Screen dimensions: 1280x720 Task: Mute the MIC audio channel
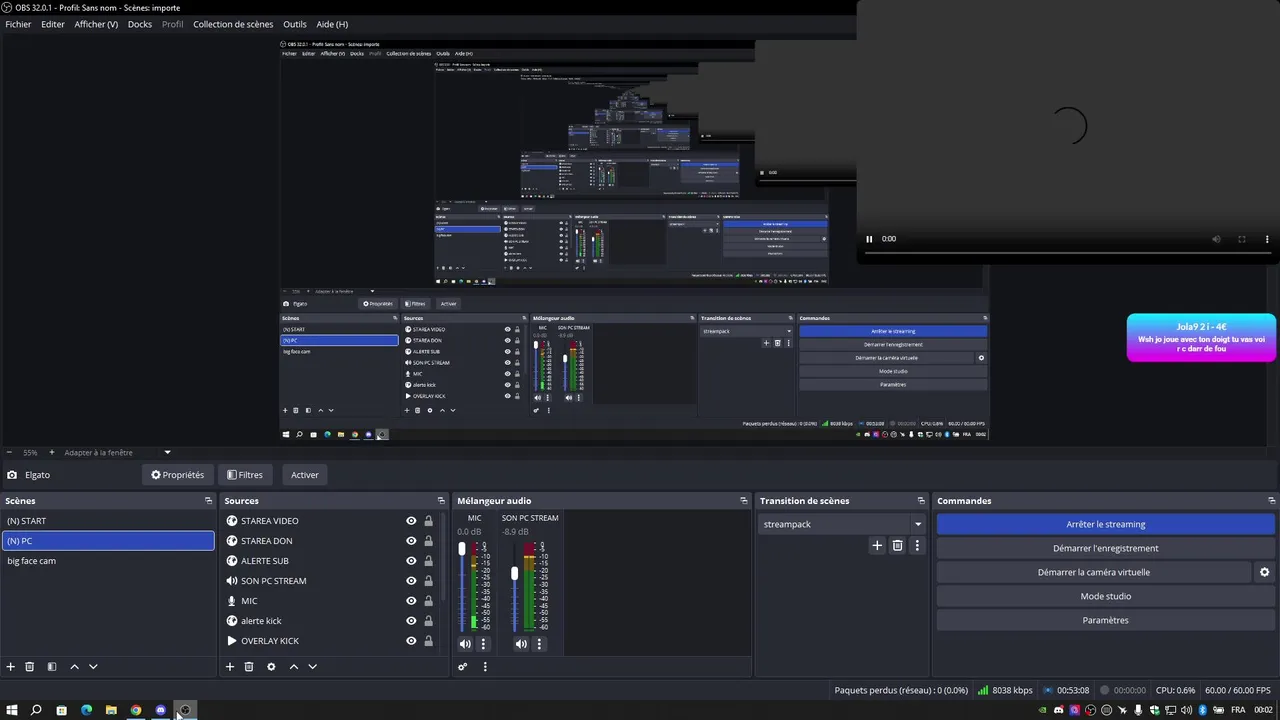(465, 644)
